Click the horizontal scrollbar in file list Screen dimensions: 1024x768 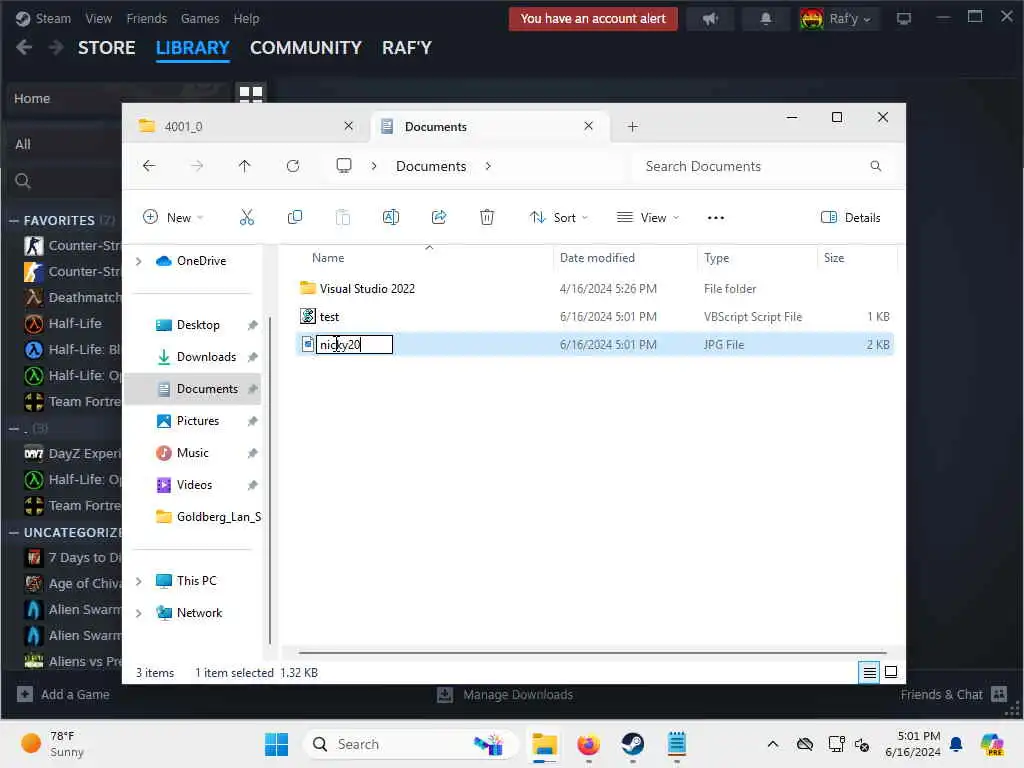592,652
